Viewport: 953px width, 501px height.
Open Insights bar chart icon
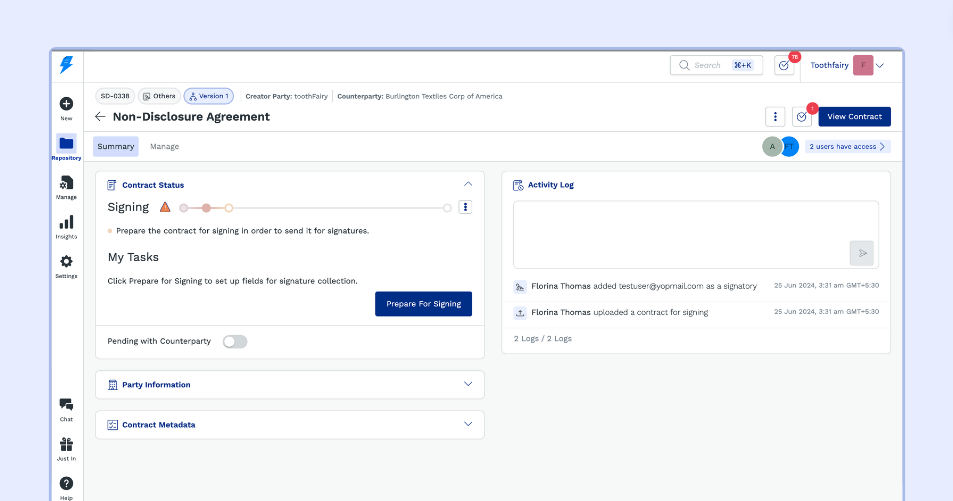tap(66, 222)
